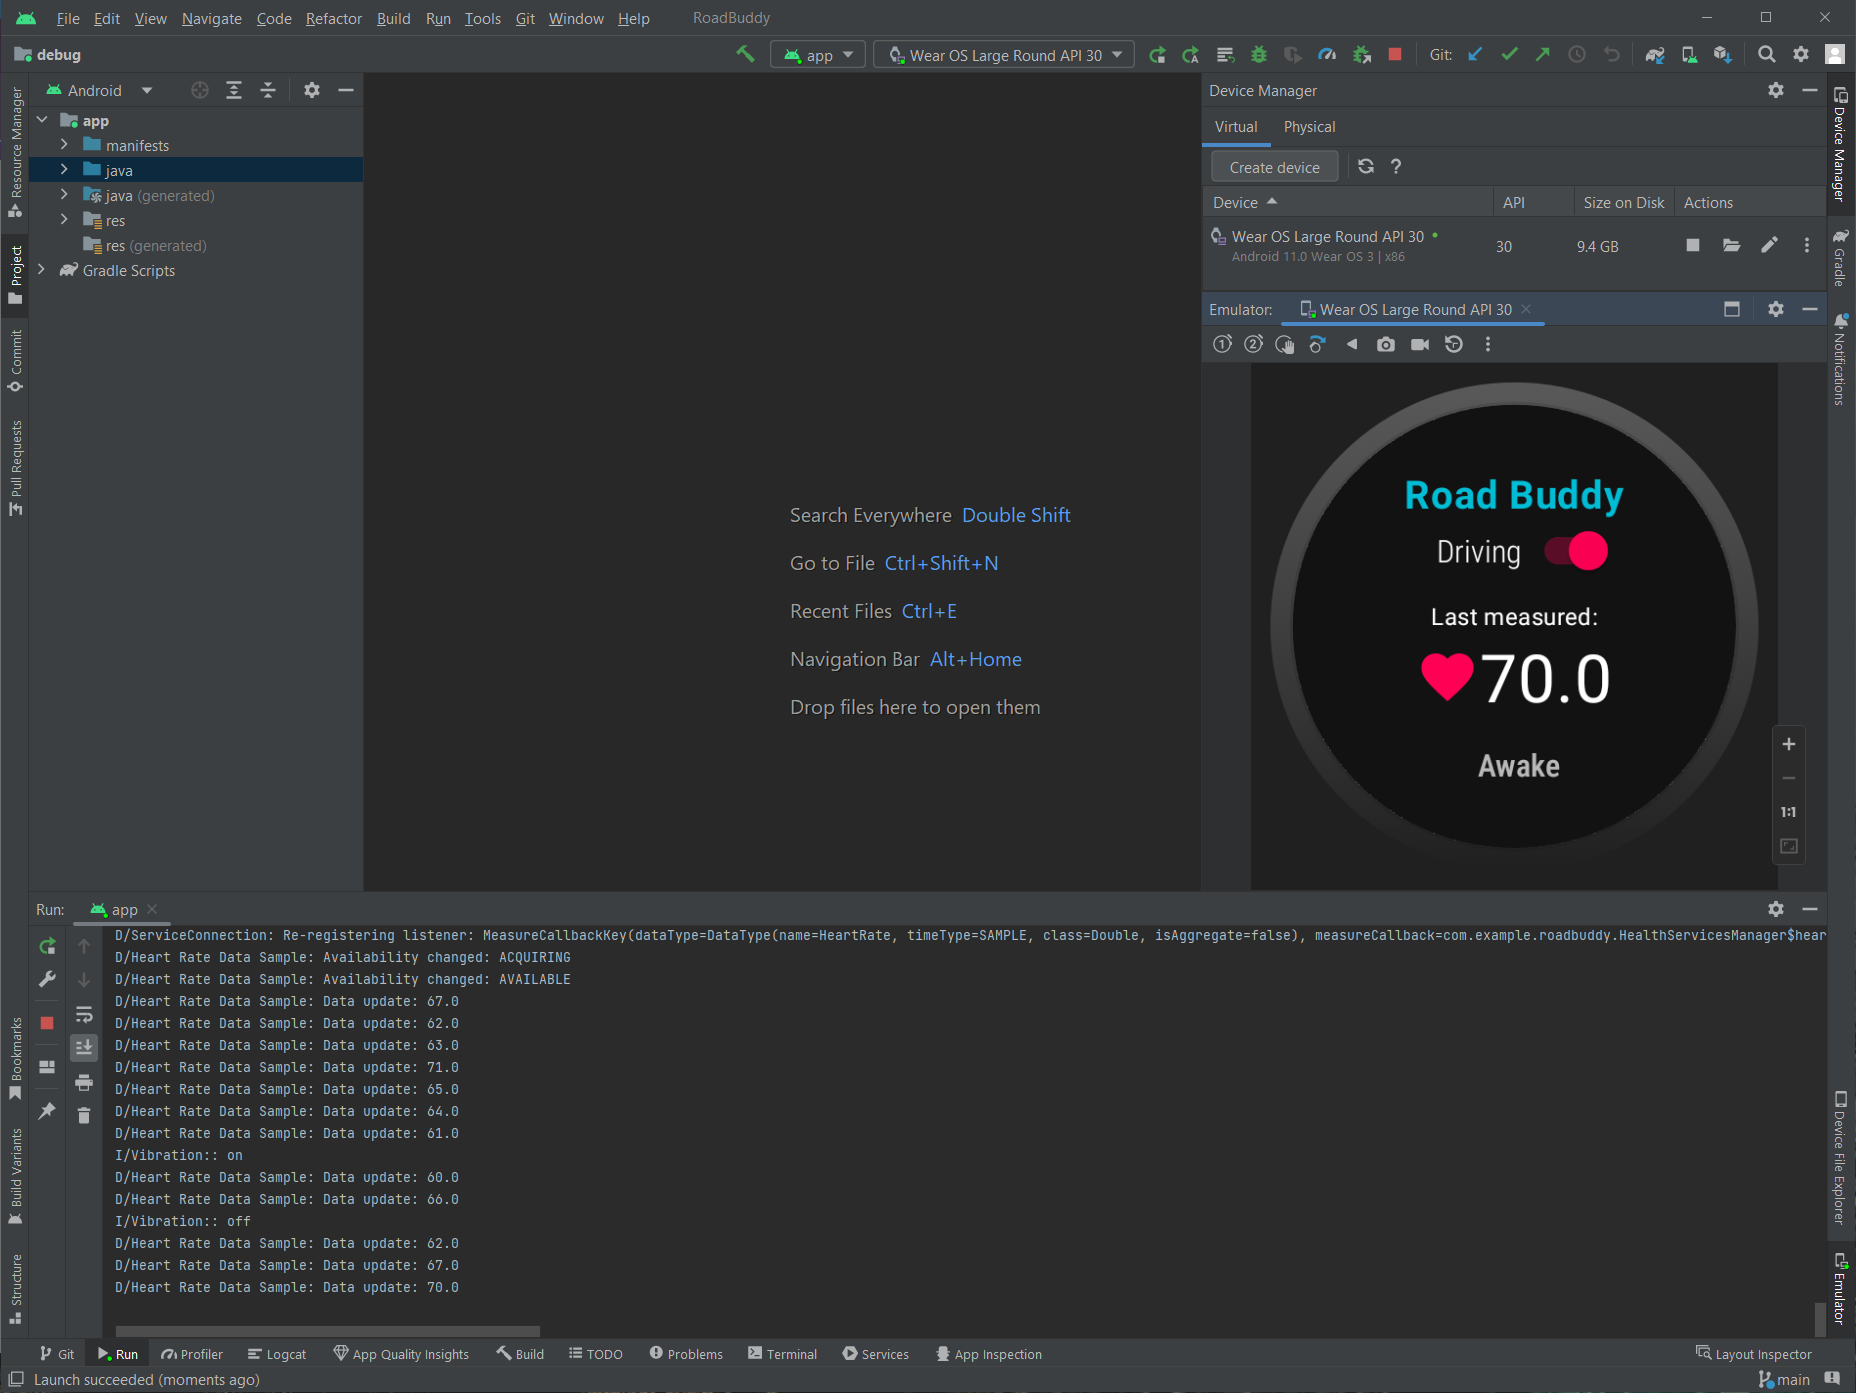Toggle scroll to end in Run console
The height and width of the screenshot is (1393, 1856).
click(84, 1047)
